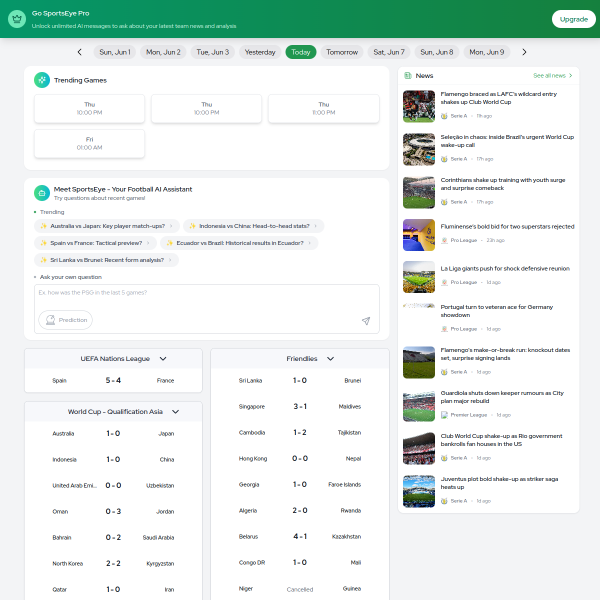Go to next dates with right arrow

(524, 52)
